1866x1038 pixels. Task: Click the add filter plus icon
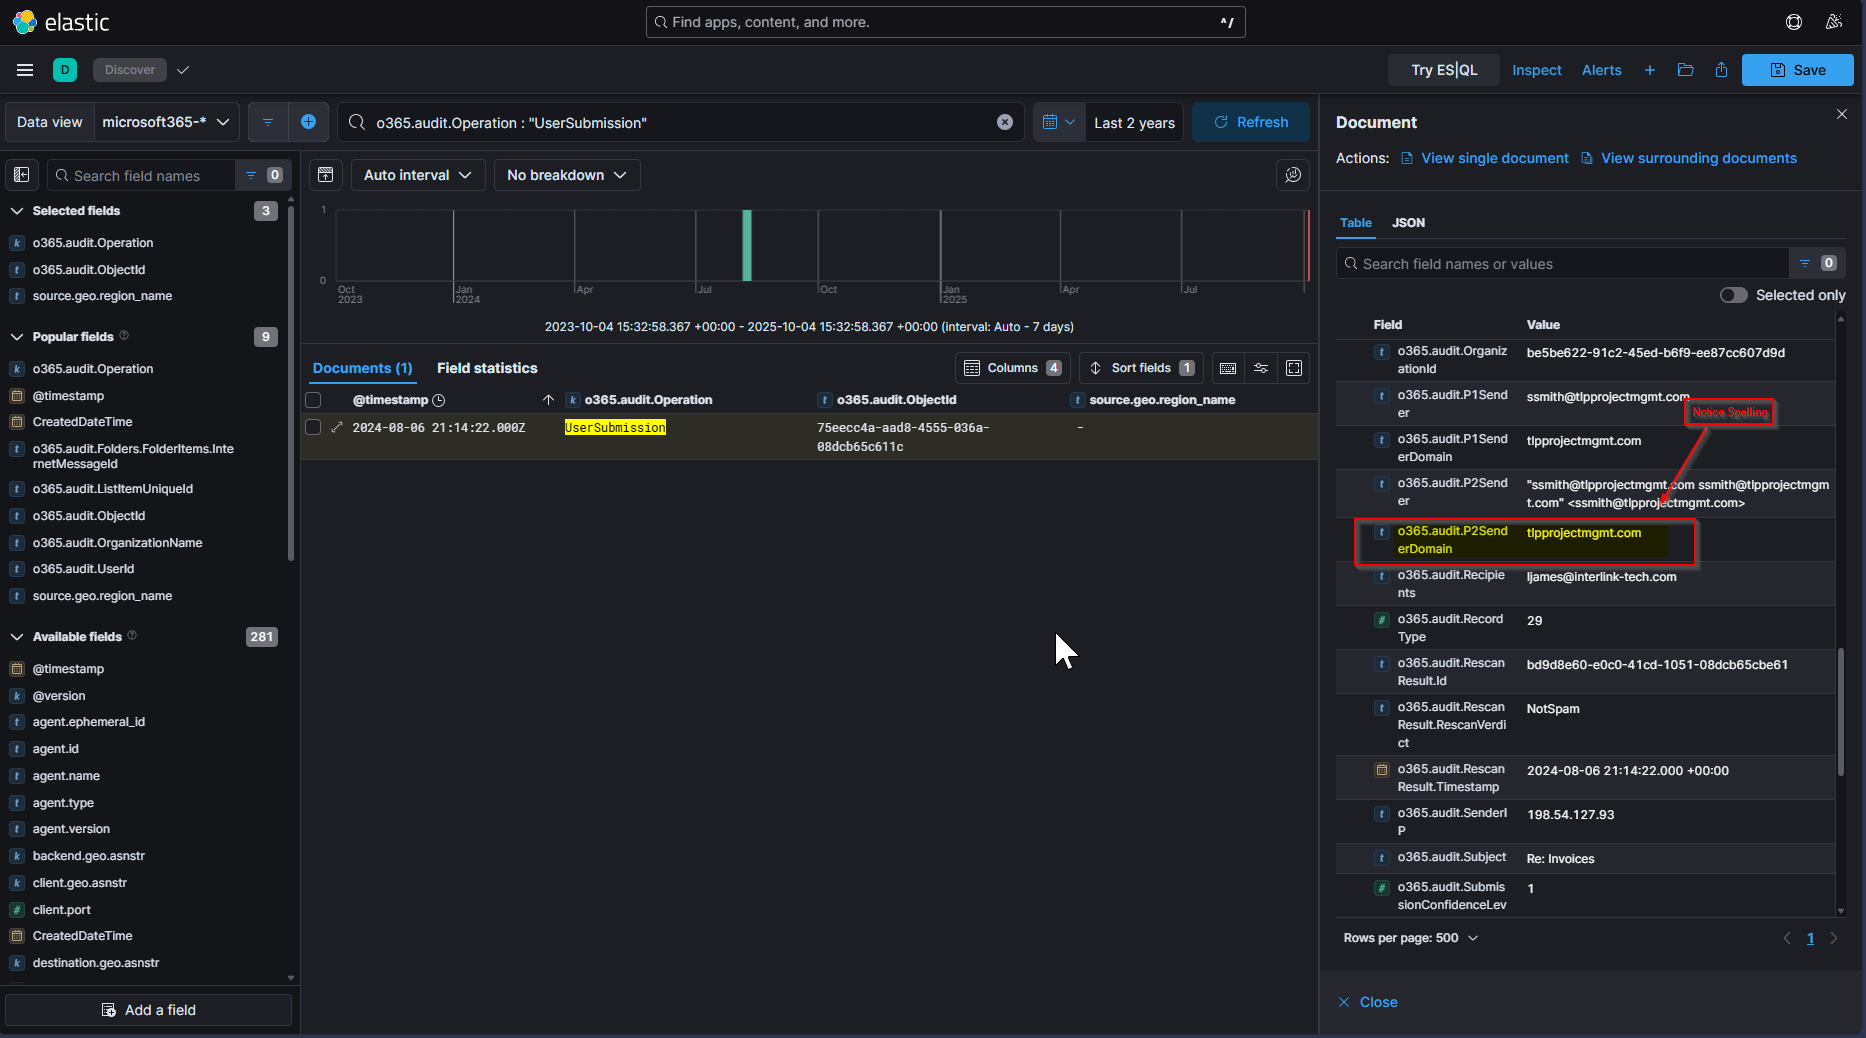[308, 122]
